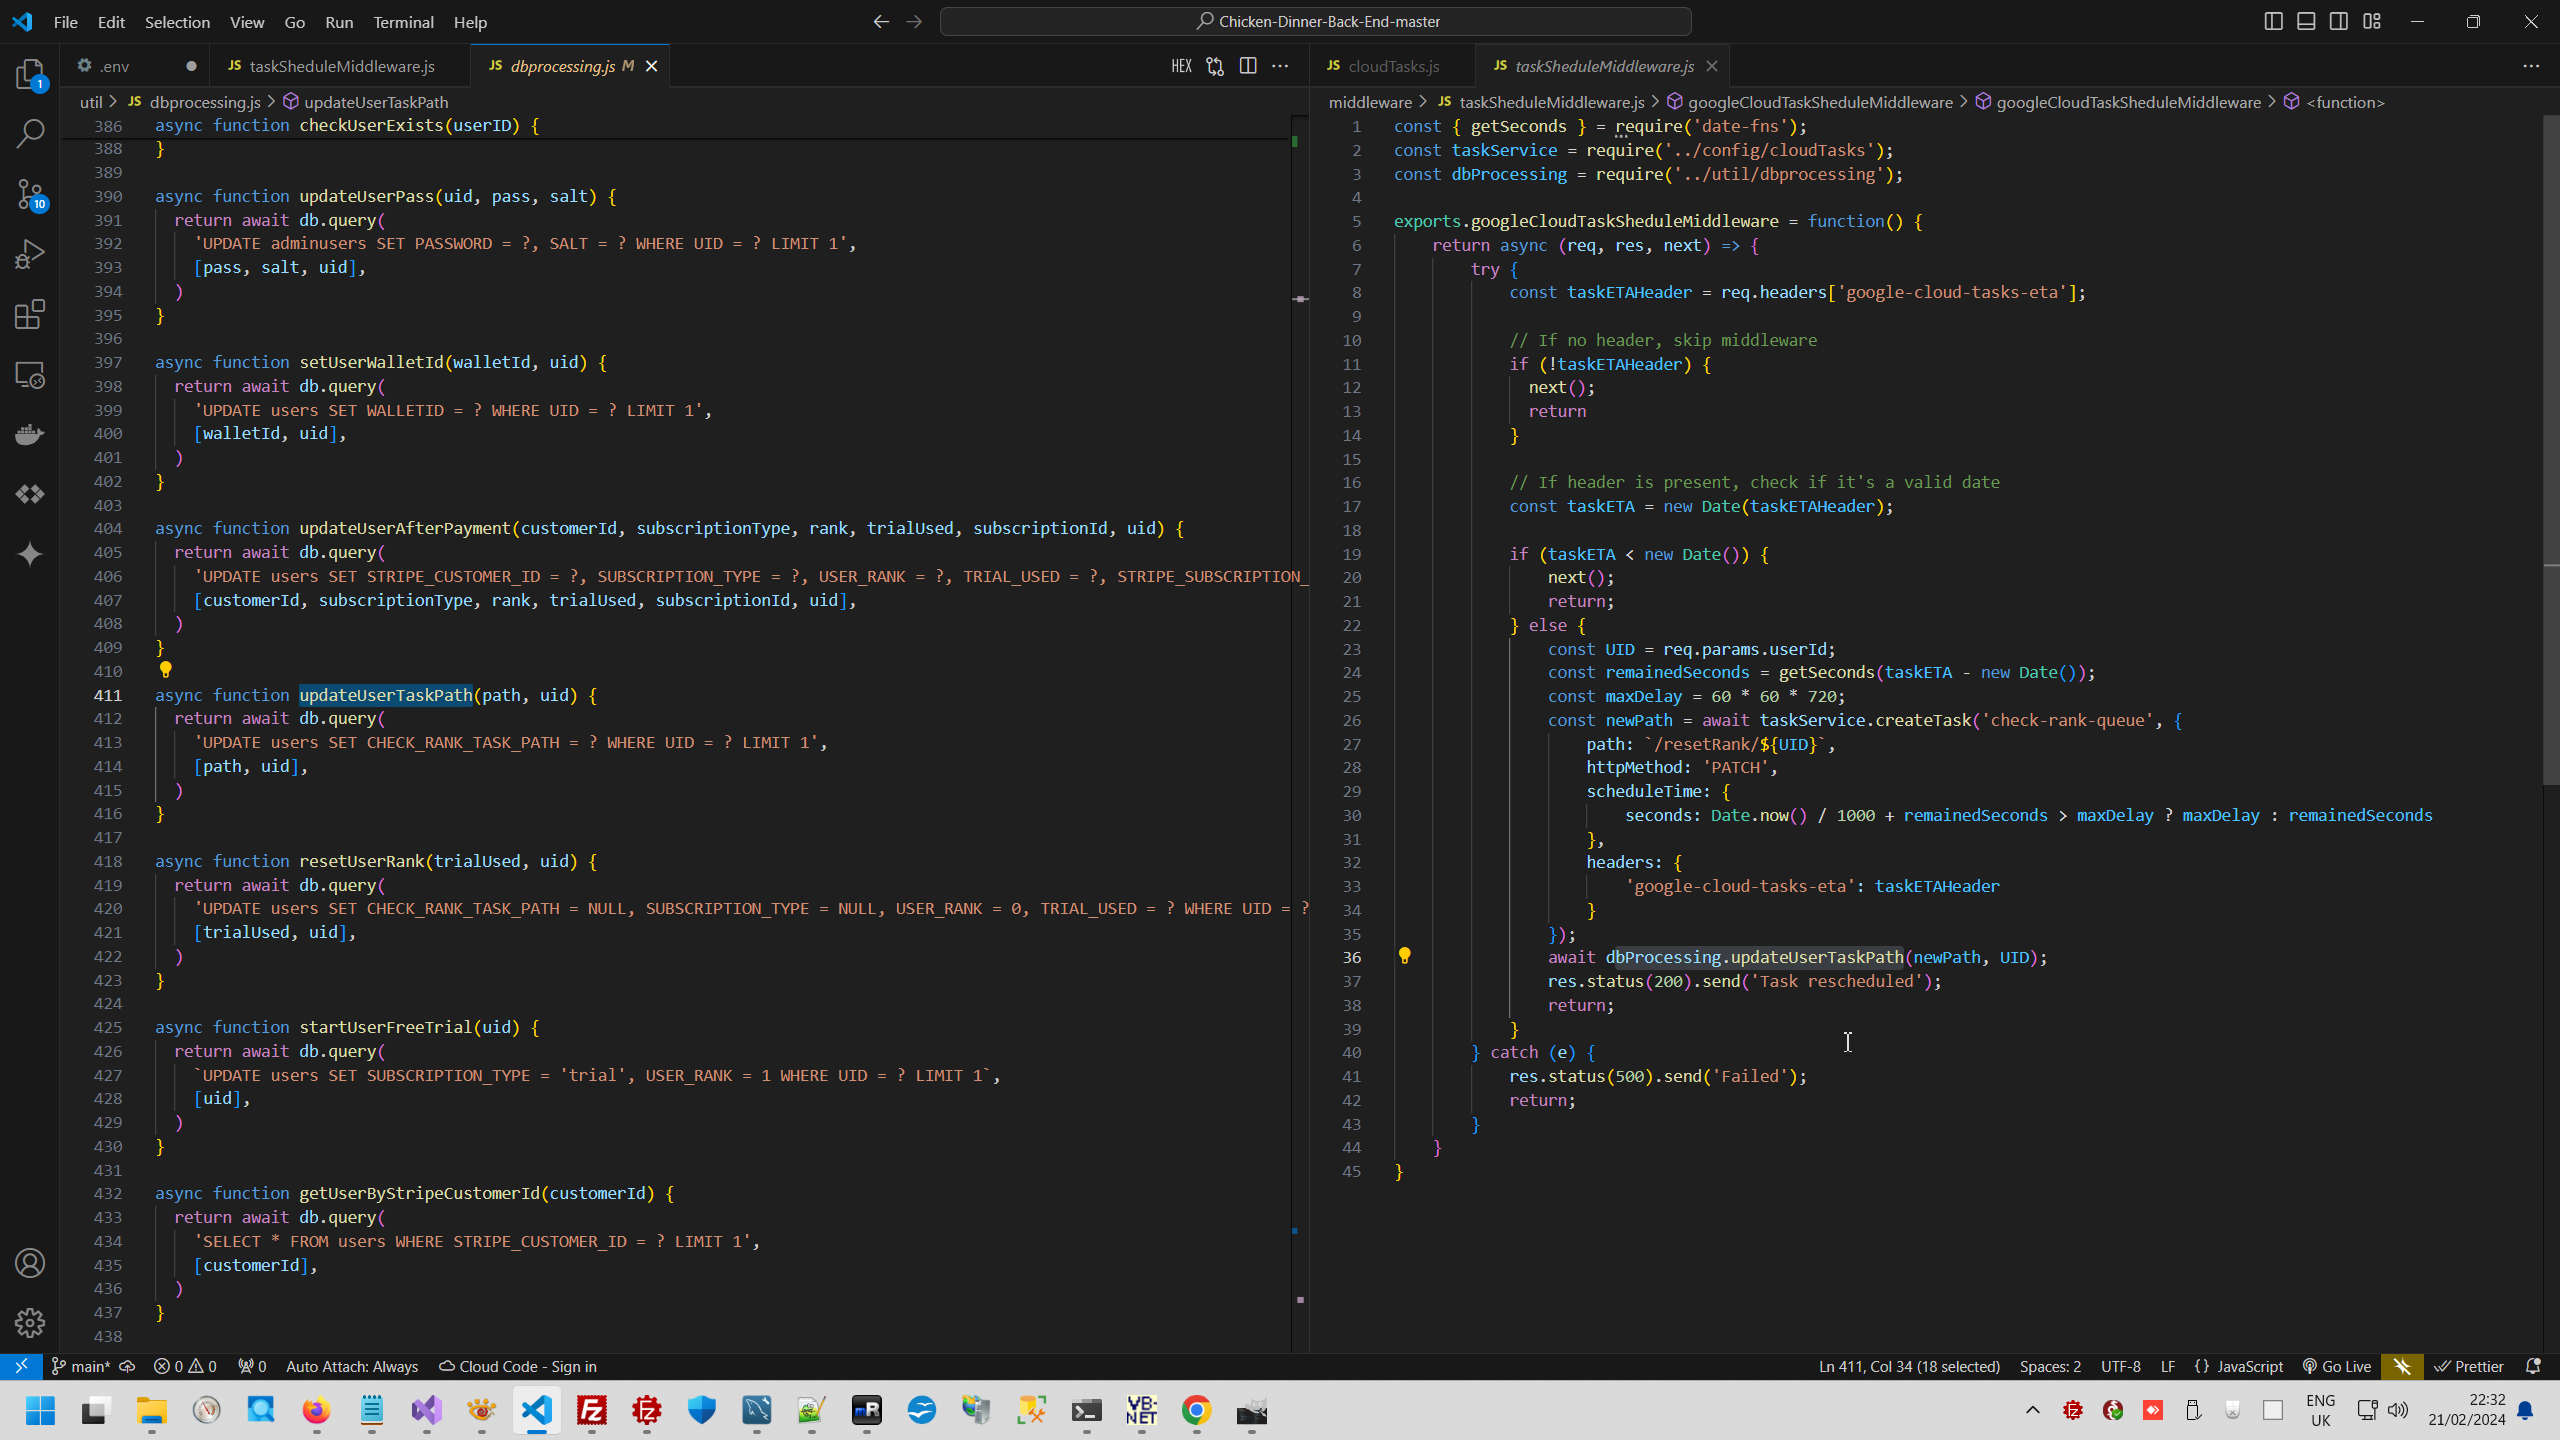Switch to the cloudTasks.js tab

click(1392, 66)
